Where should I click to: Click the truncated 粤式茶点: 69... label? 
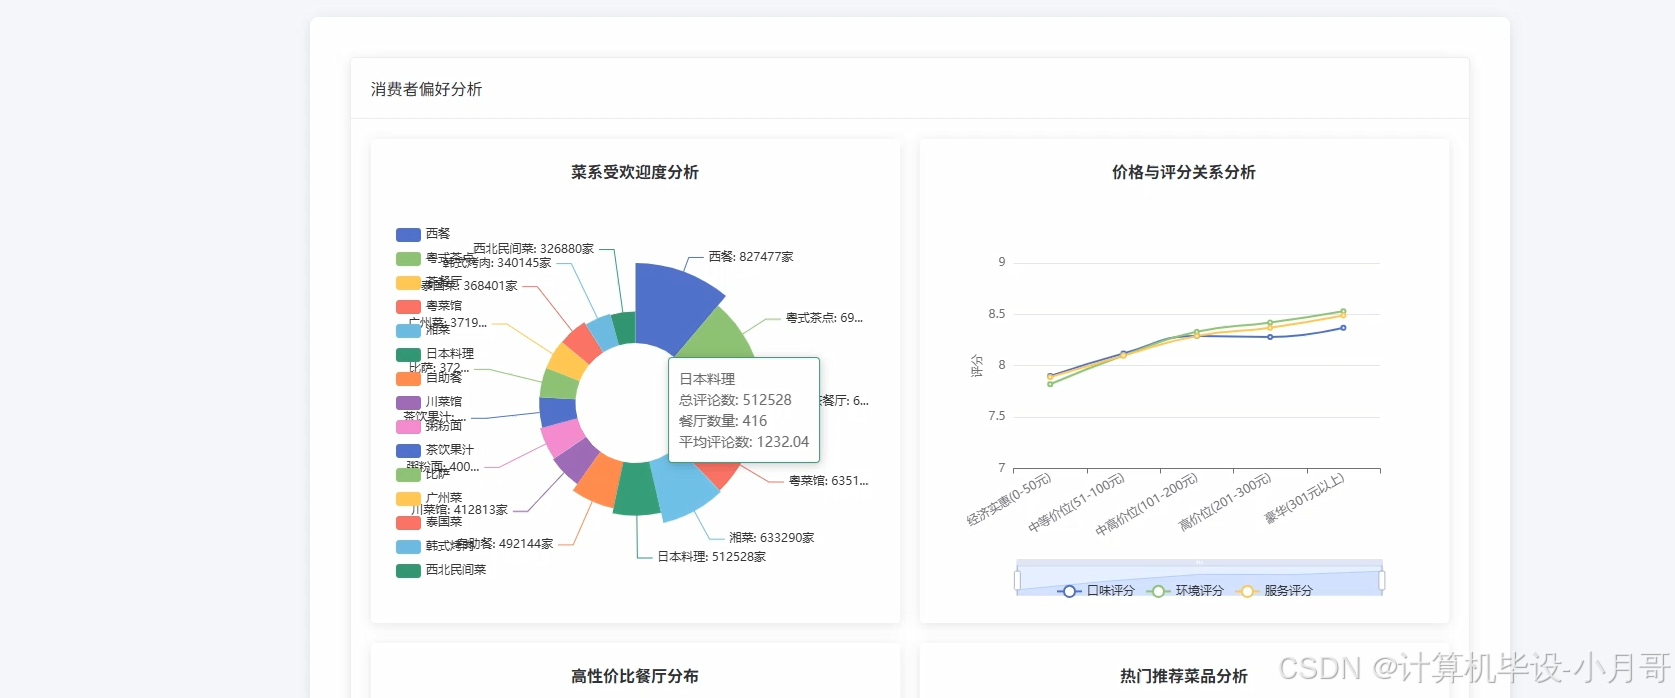tap(824, 318)
